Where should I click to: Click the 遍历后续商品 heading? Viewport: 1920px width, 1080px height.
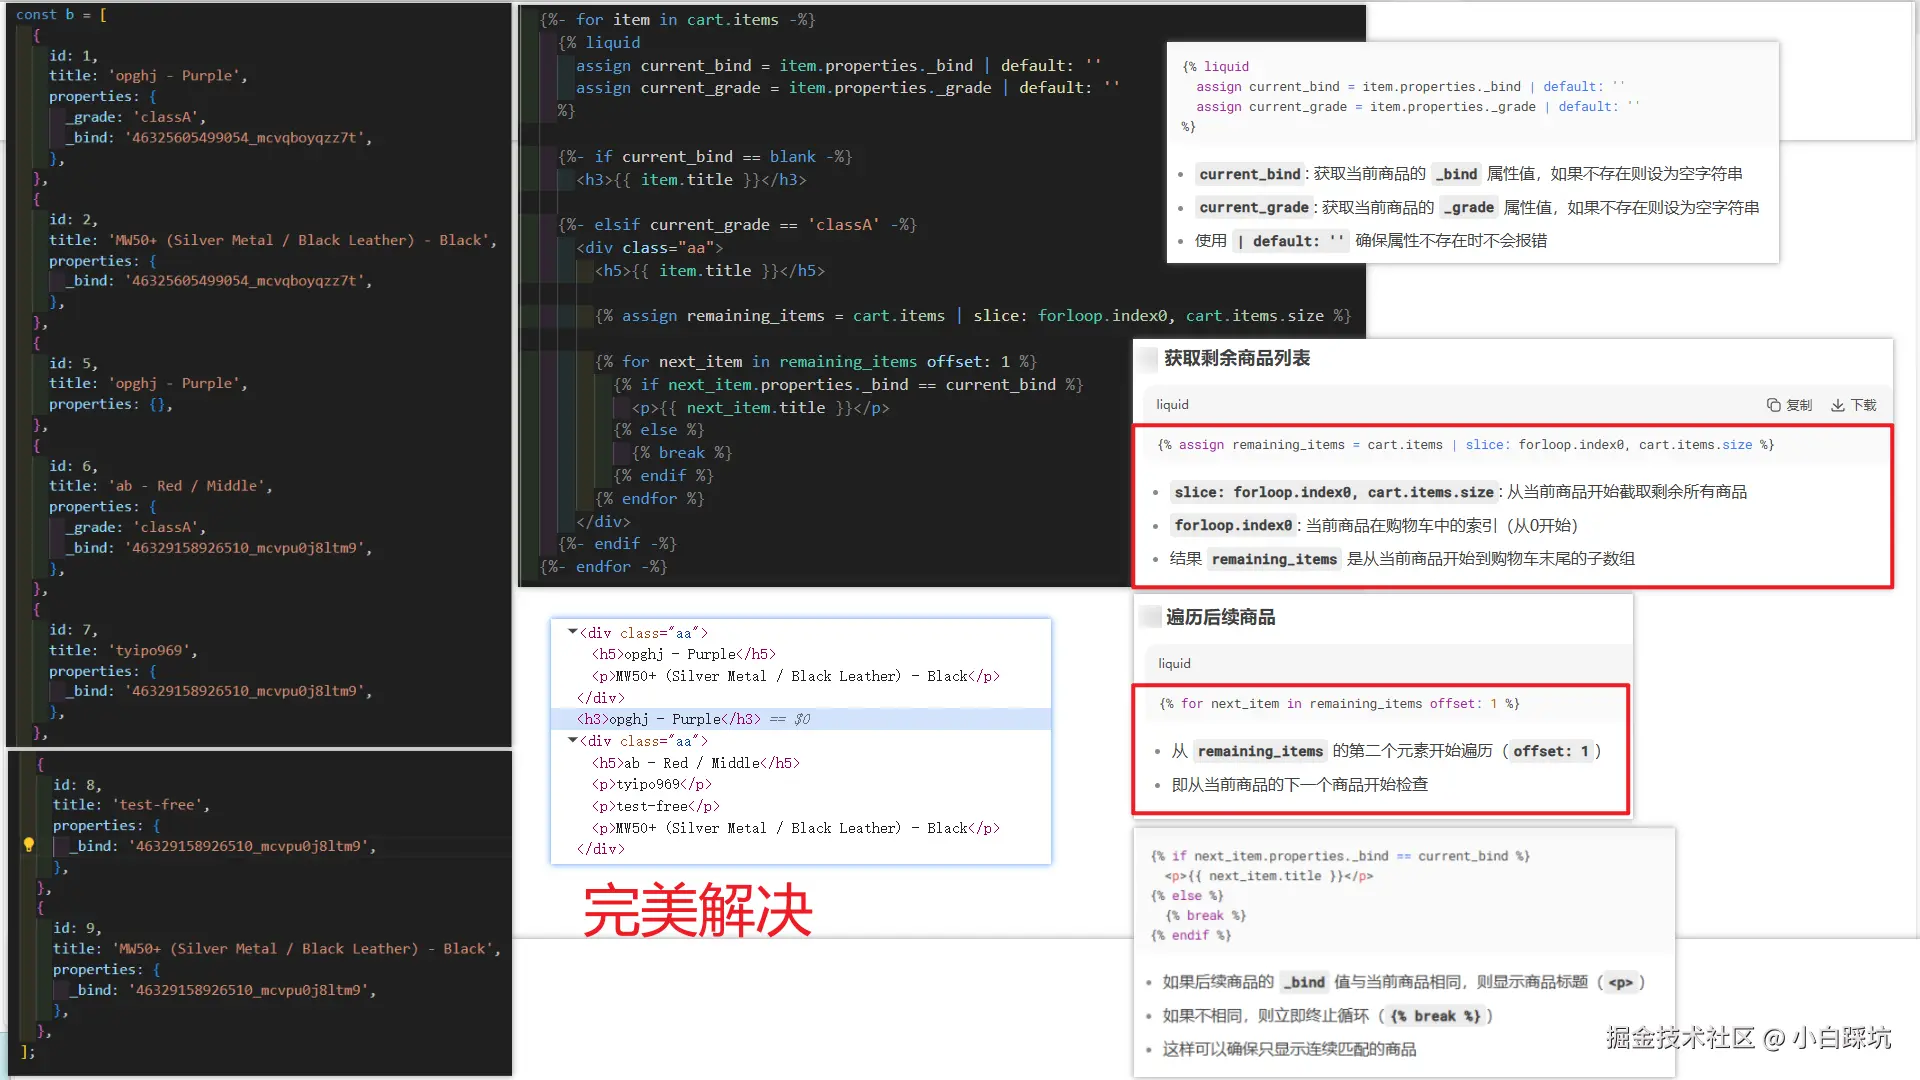[x=1220, y=617]
